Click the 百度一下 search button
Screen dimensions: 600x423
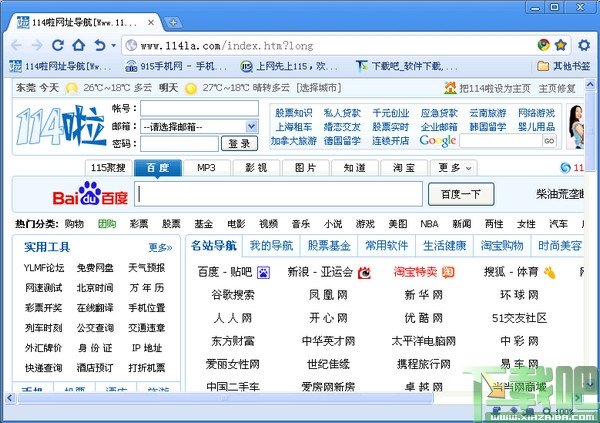(461, 194)
